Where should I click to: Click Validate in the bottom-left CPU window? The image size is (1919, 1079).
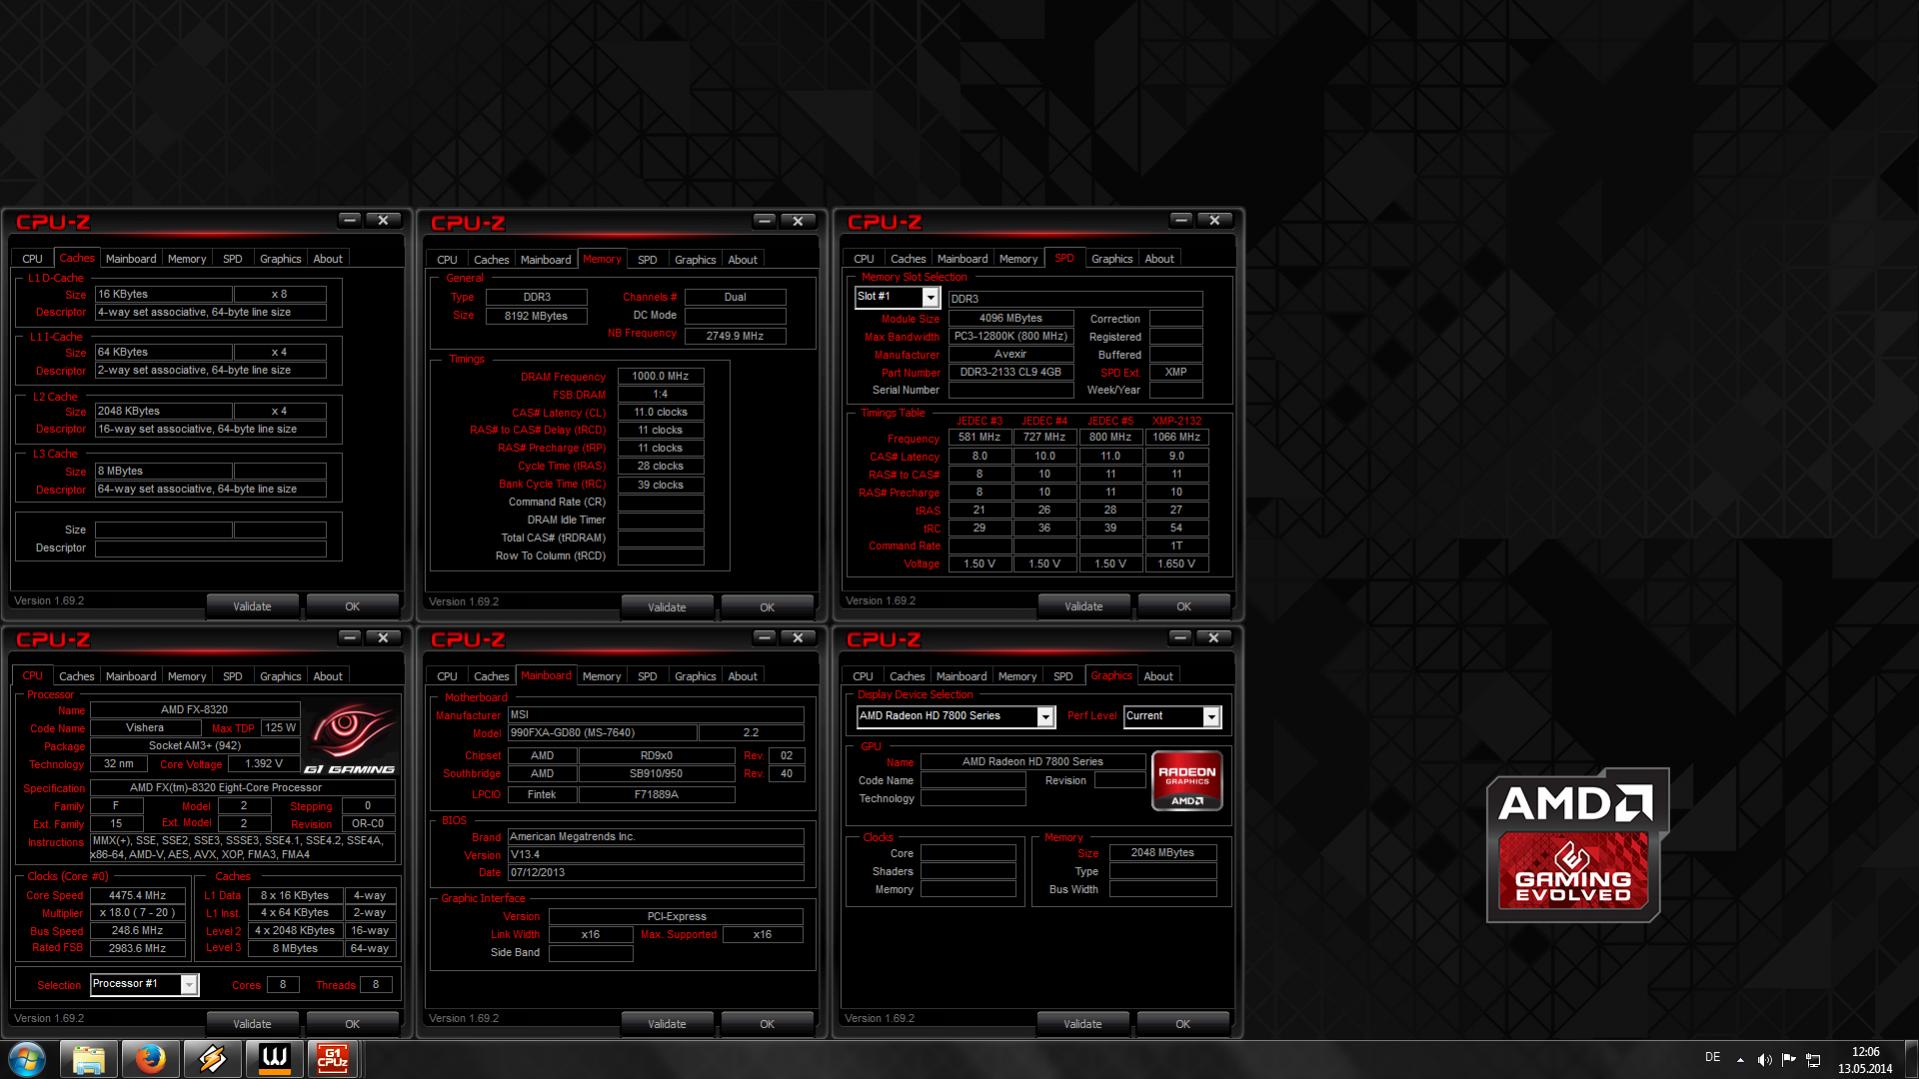[x=252, y=1024]
